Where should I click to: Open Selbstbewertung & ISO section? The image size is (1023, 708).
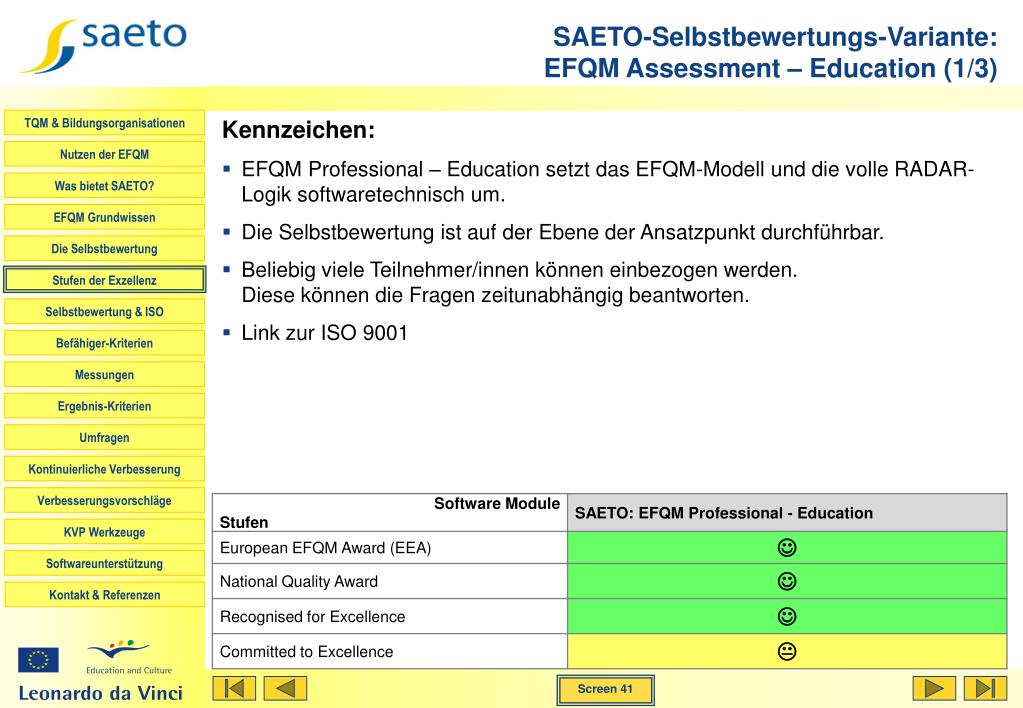coord(104,312)
